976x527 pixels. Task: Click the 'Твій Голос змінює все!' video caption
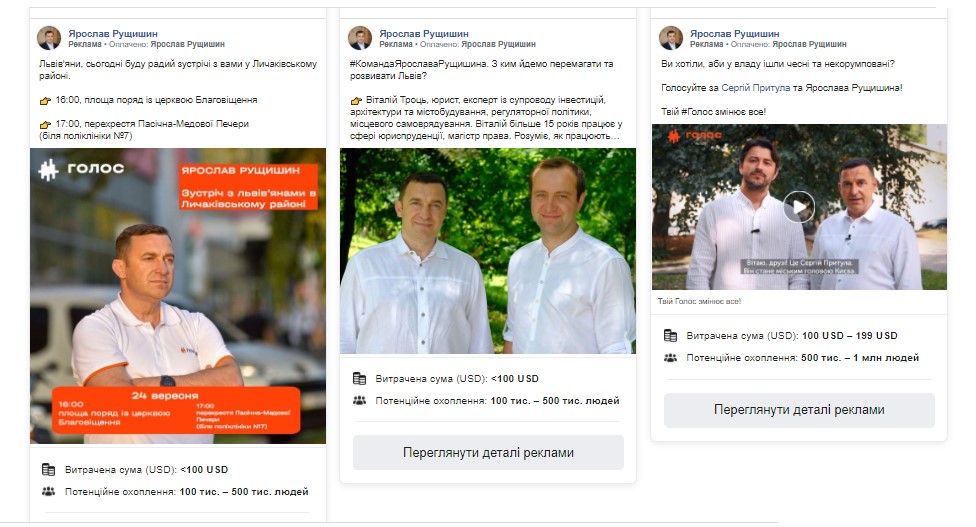(700, 301)
